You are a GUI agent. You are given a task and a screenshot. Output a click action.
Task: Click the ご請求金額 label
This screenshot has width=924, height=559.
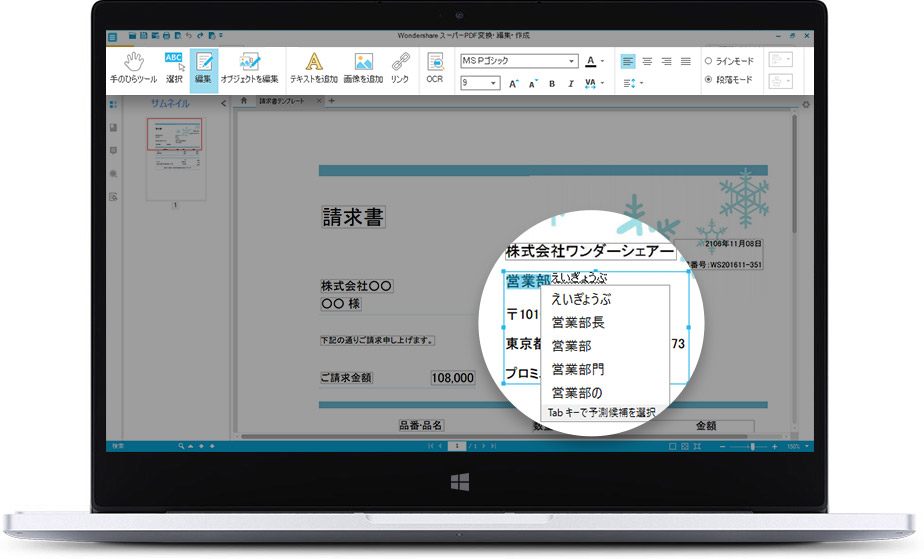tap(346, 378)
